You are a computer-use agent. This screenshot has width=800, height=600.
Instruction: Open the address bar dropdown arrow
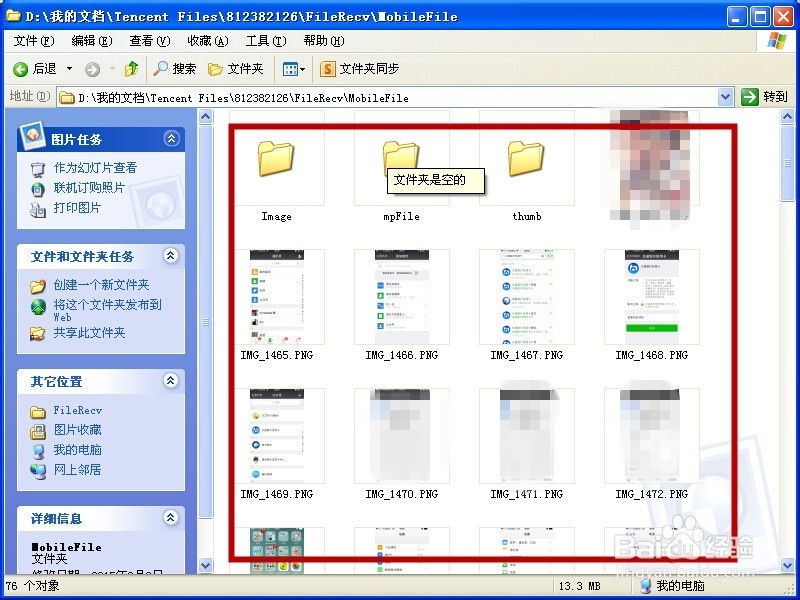pos(727,96)
